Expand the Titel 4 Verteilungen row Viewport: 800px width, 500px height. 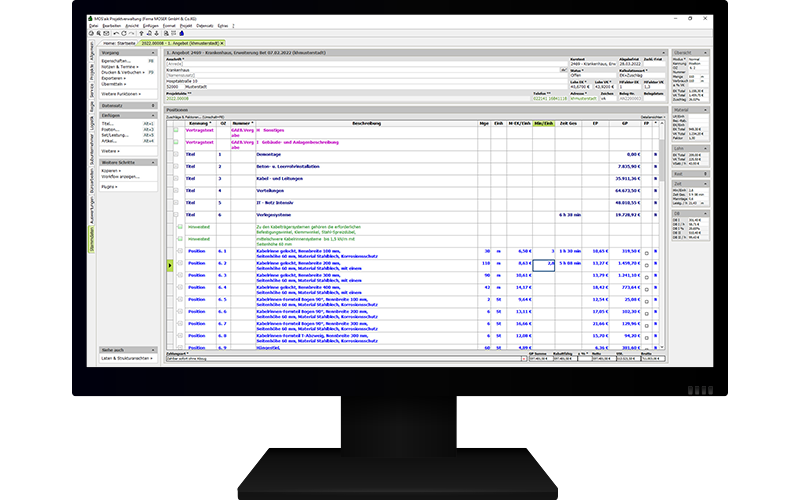click(176, 190)
